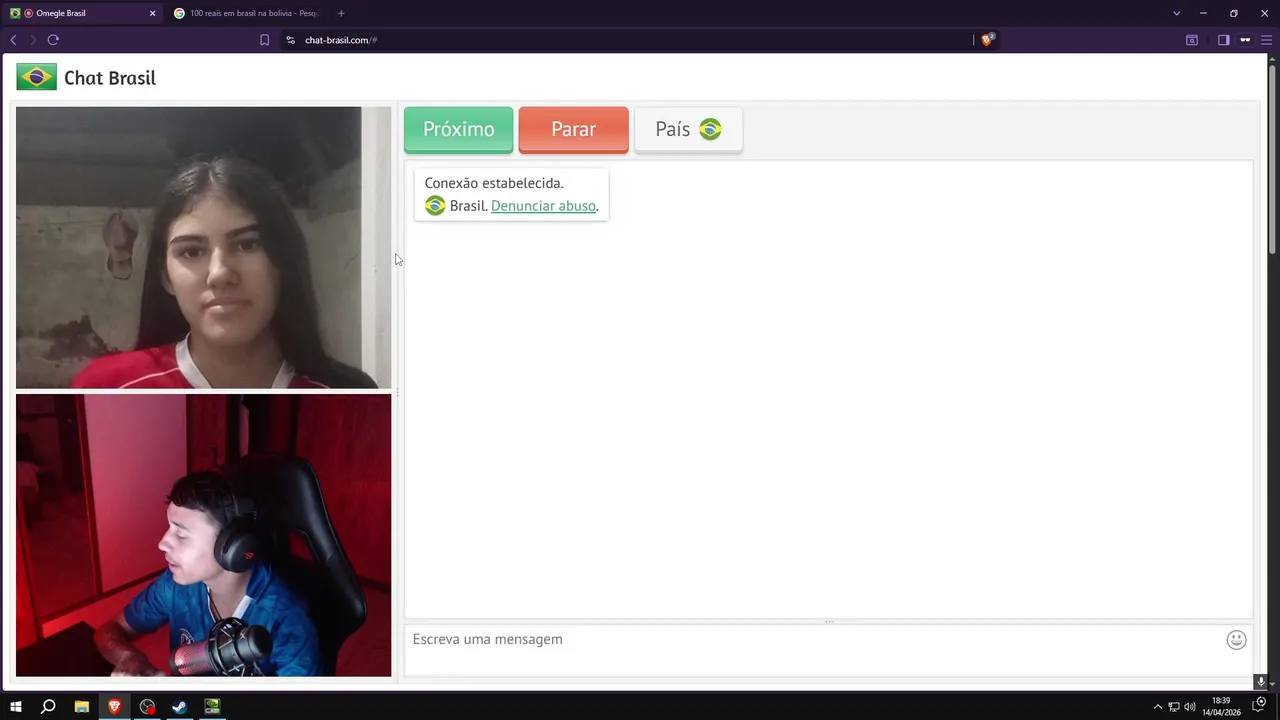This screenshot has height=720, width=1280.
Task: Expand the tab list dropdown arrow
Action: [x=1176, y=13]
